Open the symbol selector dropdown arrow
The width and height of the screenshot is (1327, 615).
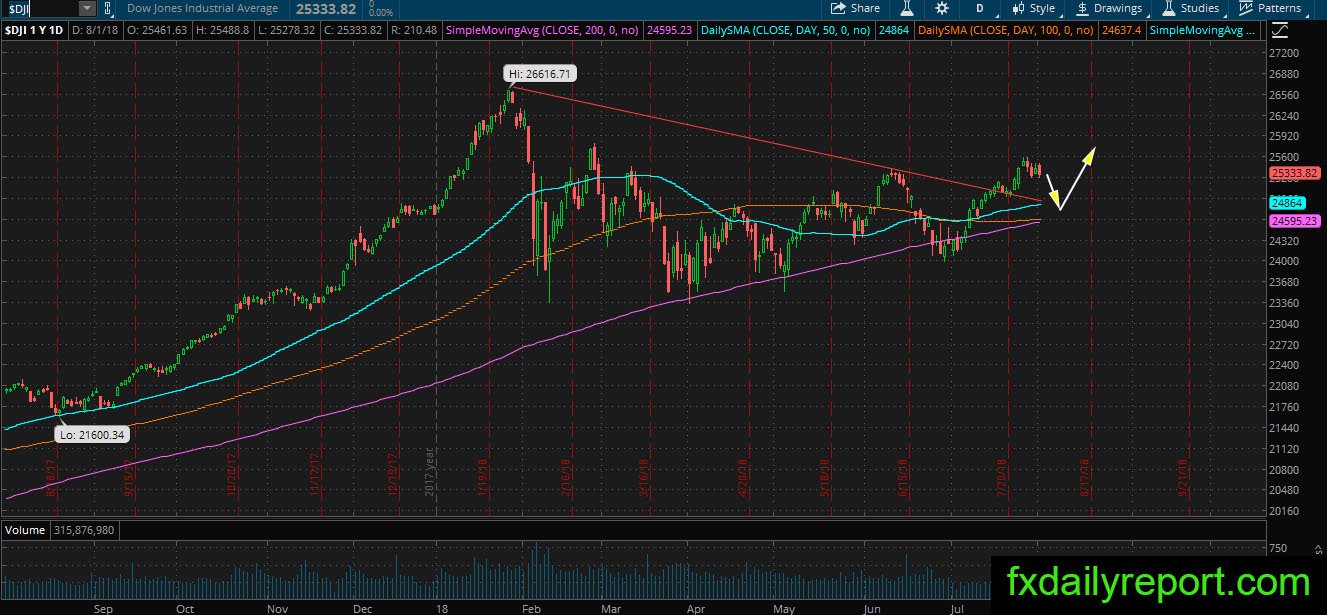[x=87, y=8]
